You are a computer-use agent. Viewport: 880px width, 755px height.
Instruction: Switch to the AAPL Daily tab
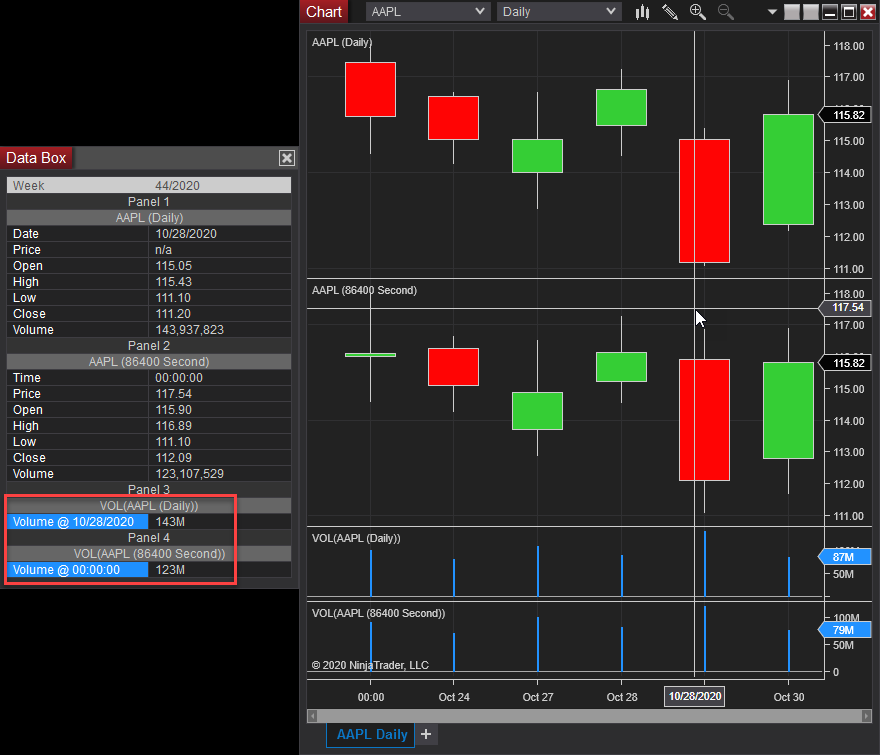[x=369, y=734]
